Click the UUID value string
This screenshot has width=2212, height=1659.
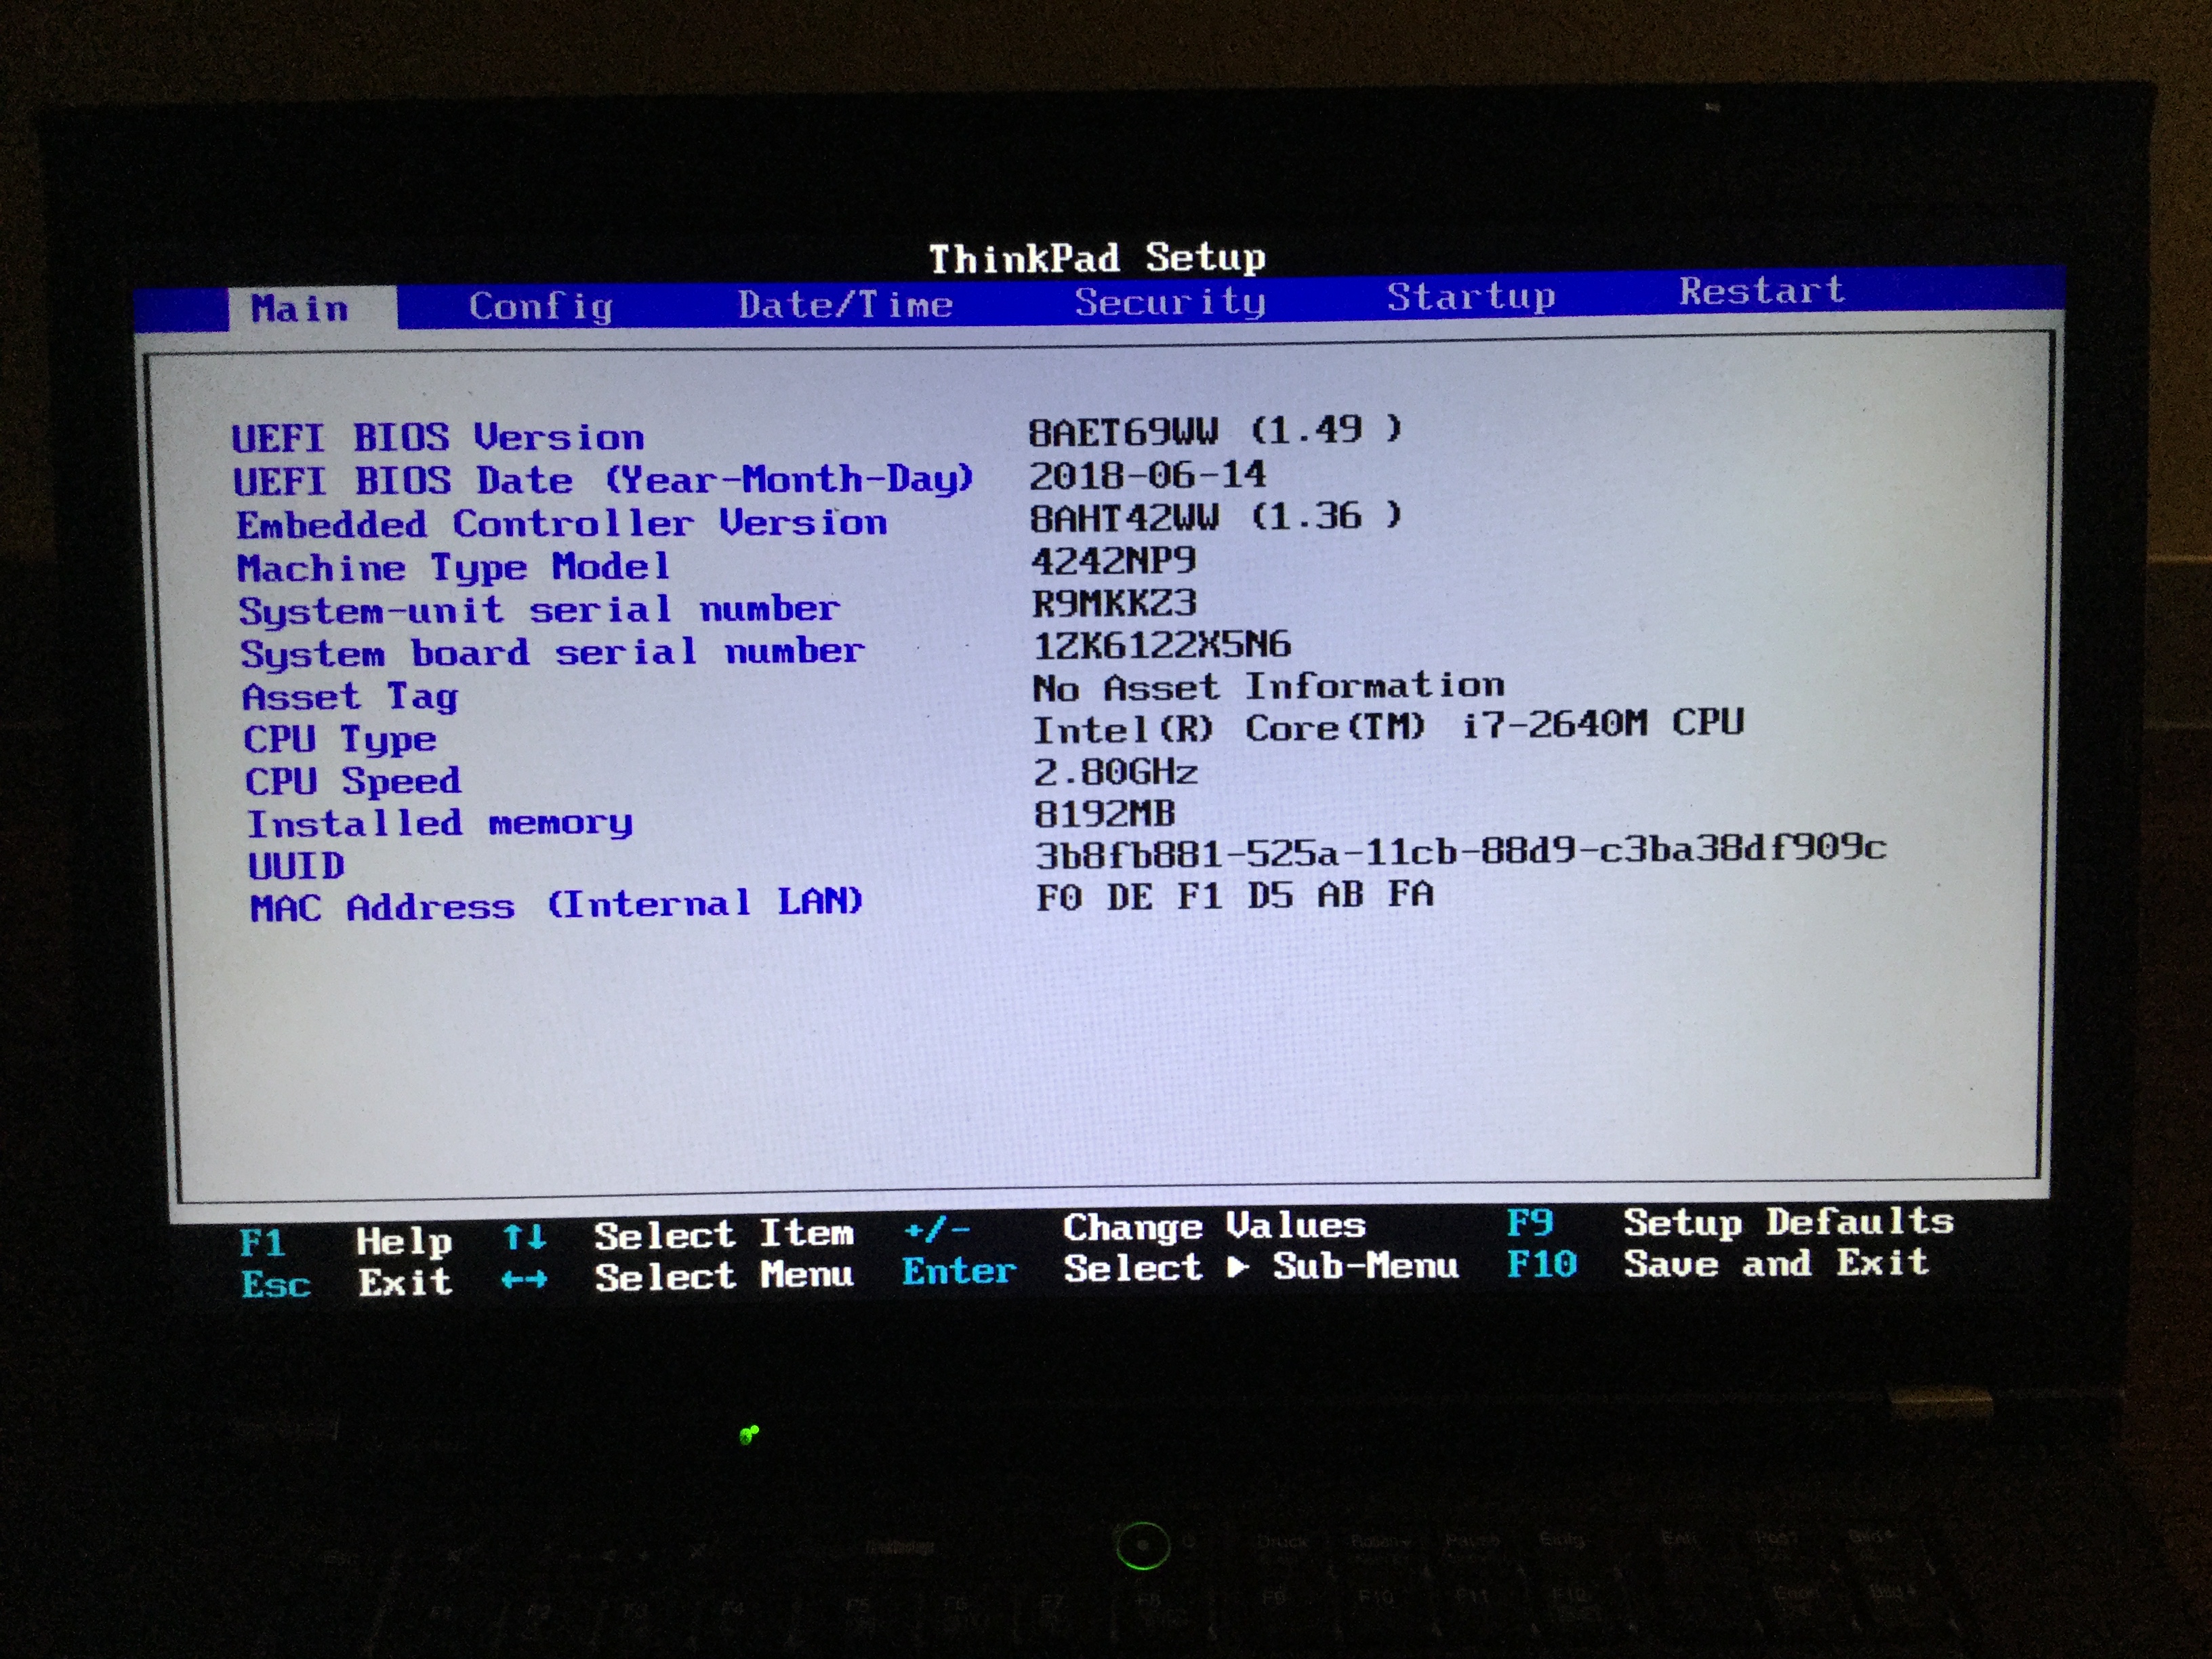(1460, 852)
